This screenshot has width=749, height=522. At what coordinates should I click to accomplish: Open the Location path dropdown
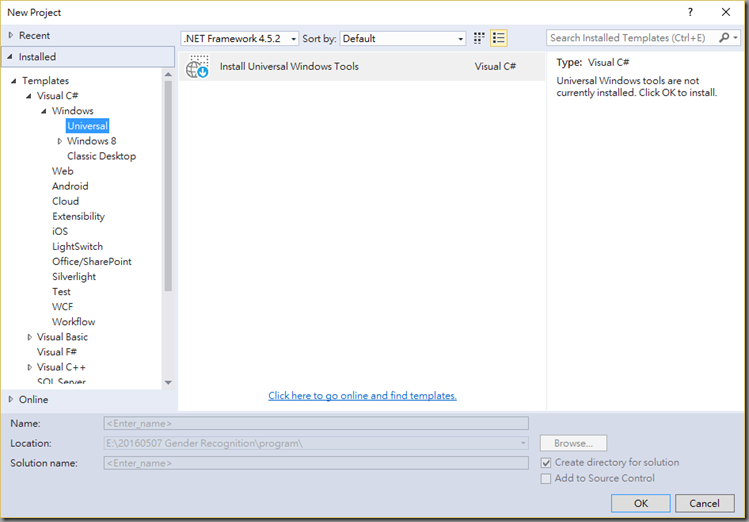[523, 444]
